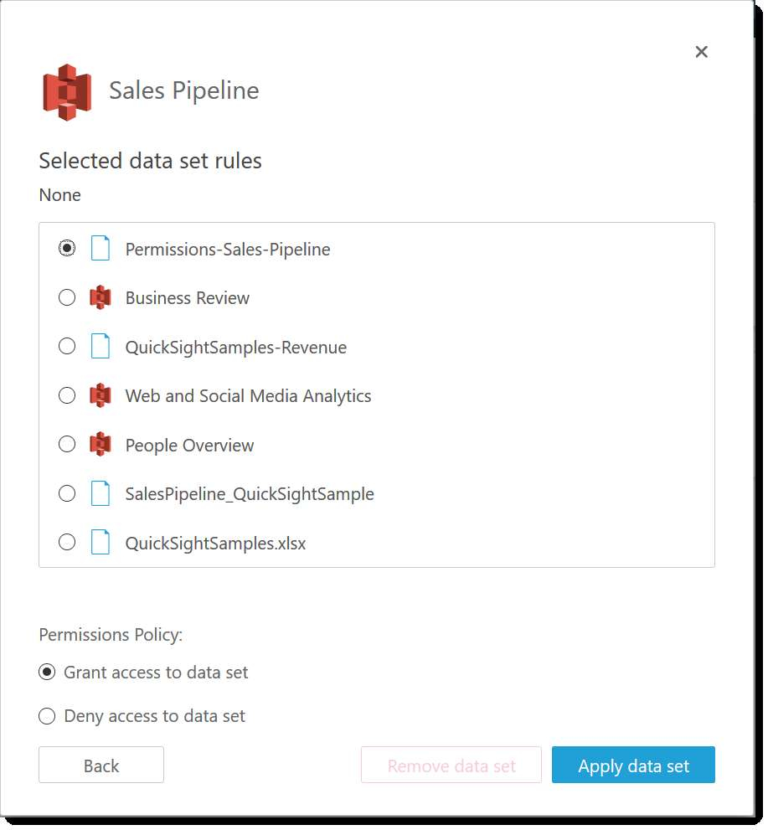
Task: Click the People Overview S3 icon
Action: click(100, 444)
